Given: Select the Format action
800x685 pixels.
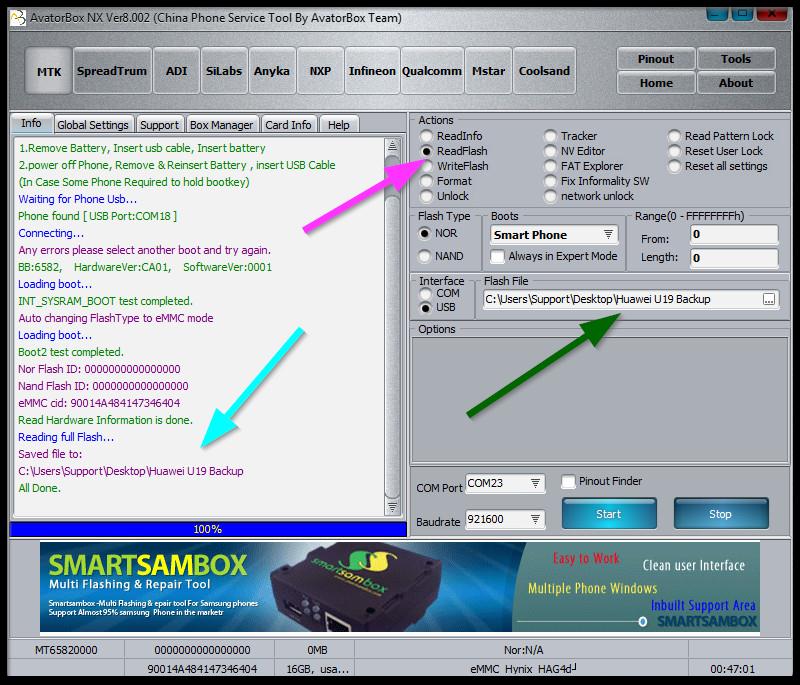Looking at the screenshot, I should [446, 181].
